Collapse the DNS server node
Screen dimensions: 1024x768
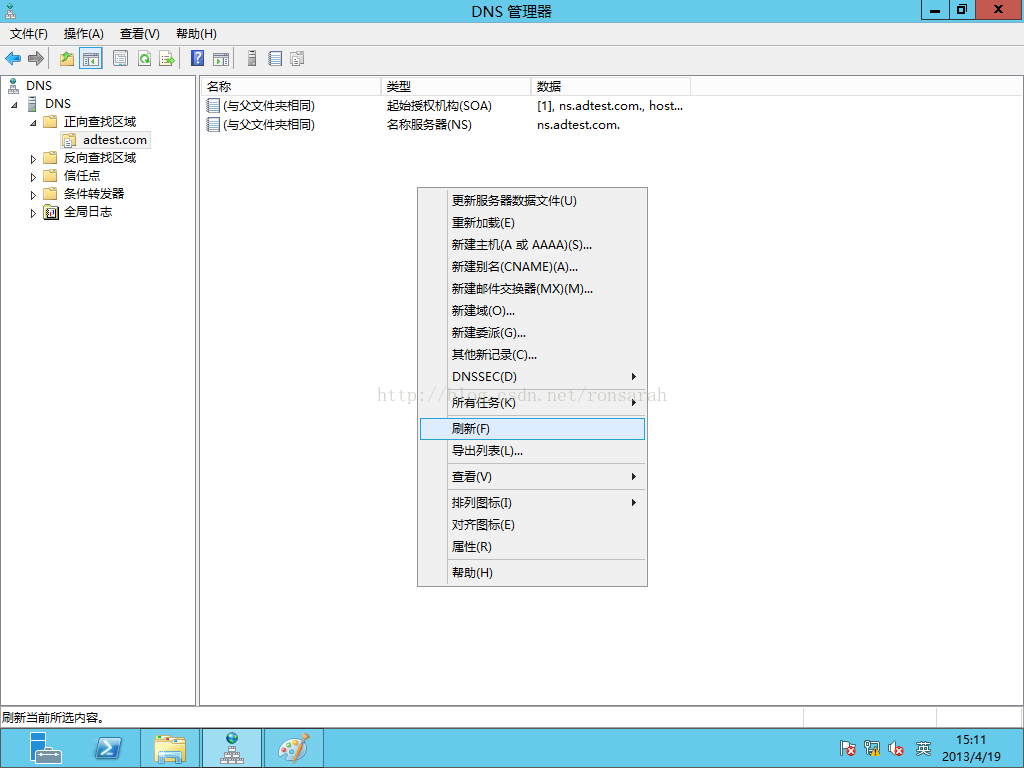click(14, 104)
